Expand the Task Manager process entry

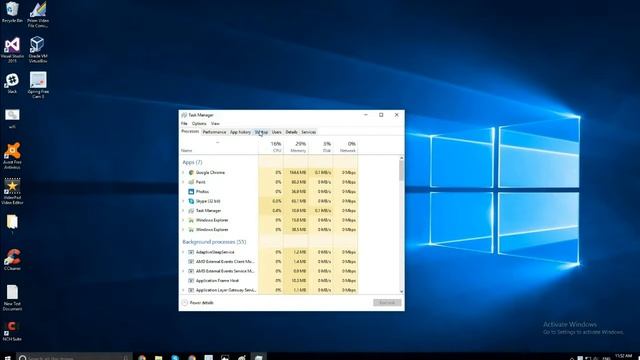point(183,211)
